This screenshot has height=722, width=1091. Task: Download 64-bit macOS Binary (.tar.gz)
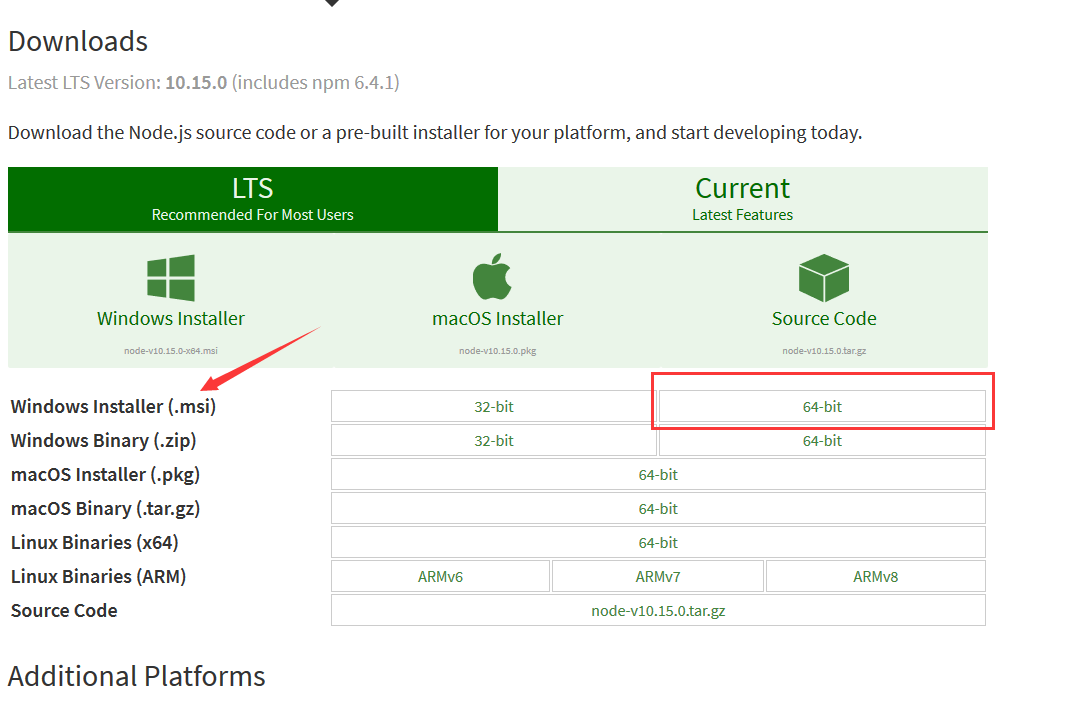pyautogui.click(x=658, y=508)
